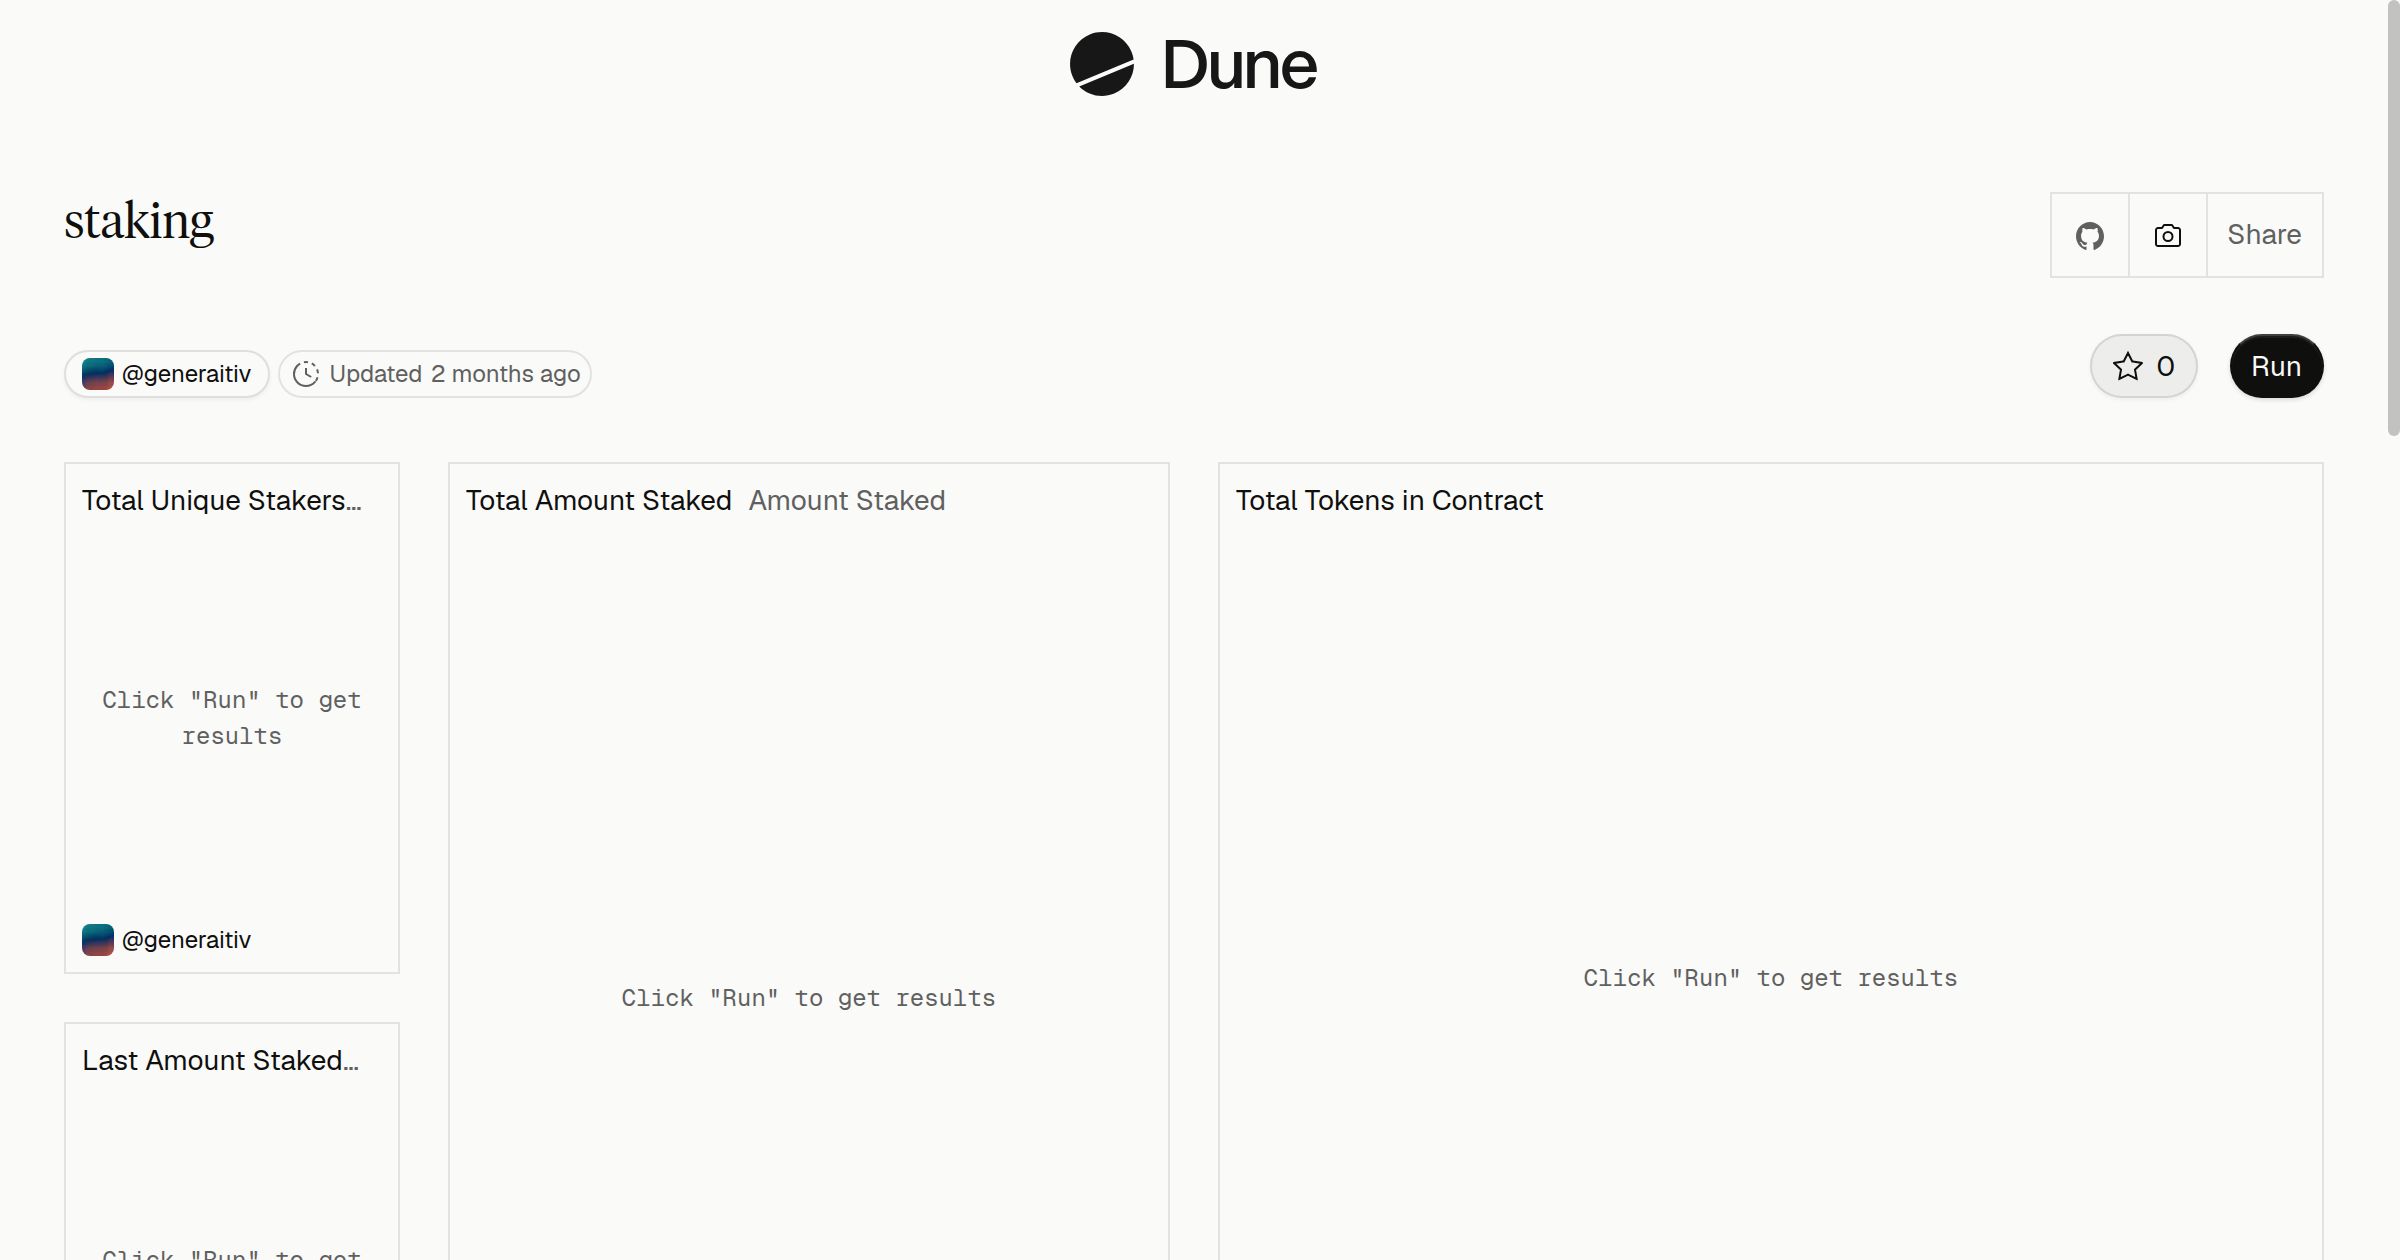Click the camera screenshot icon
The height and width of the screenshot is (1260, 2400).
(x=2167, y=235)
